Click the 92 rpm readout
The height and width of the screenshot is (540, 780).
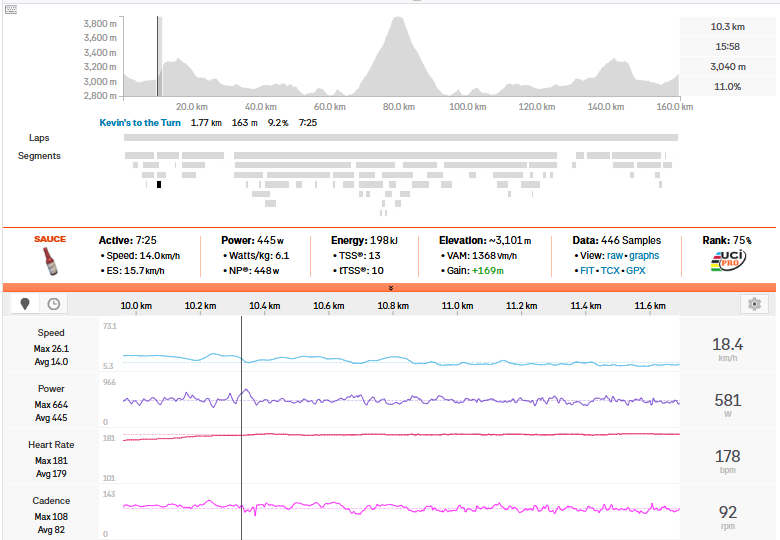(727, 512)
